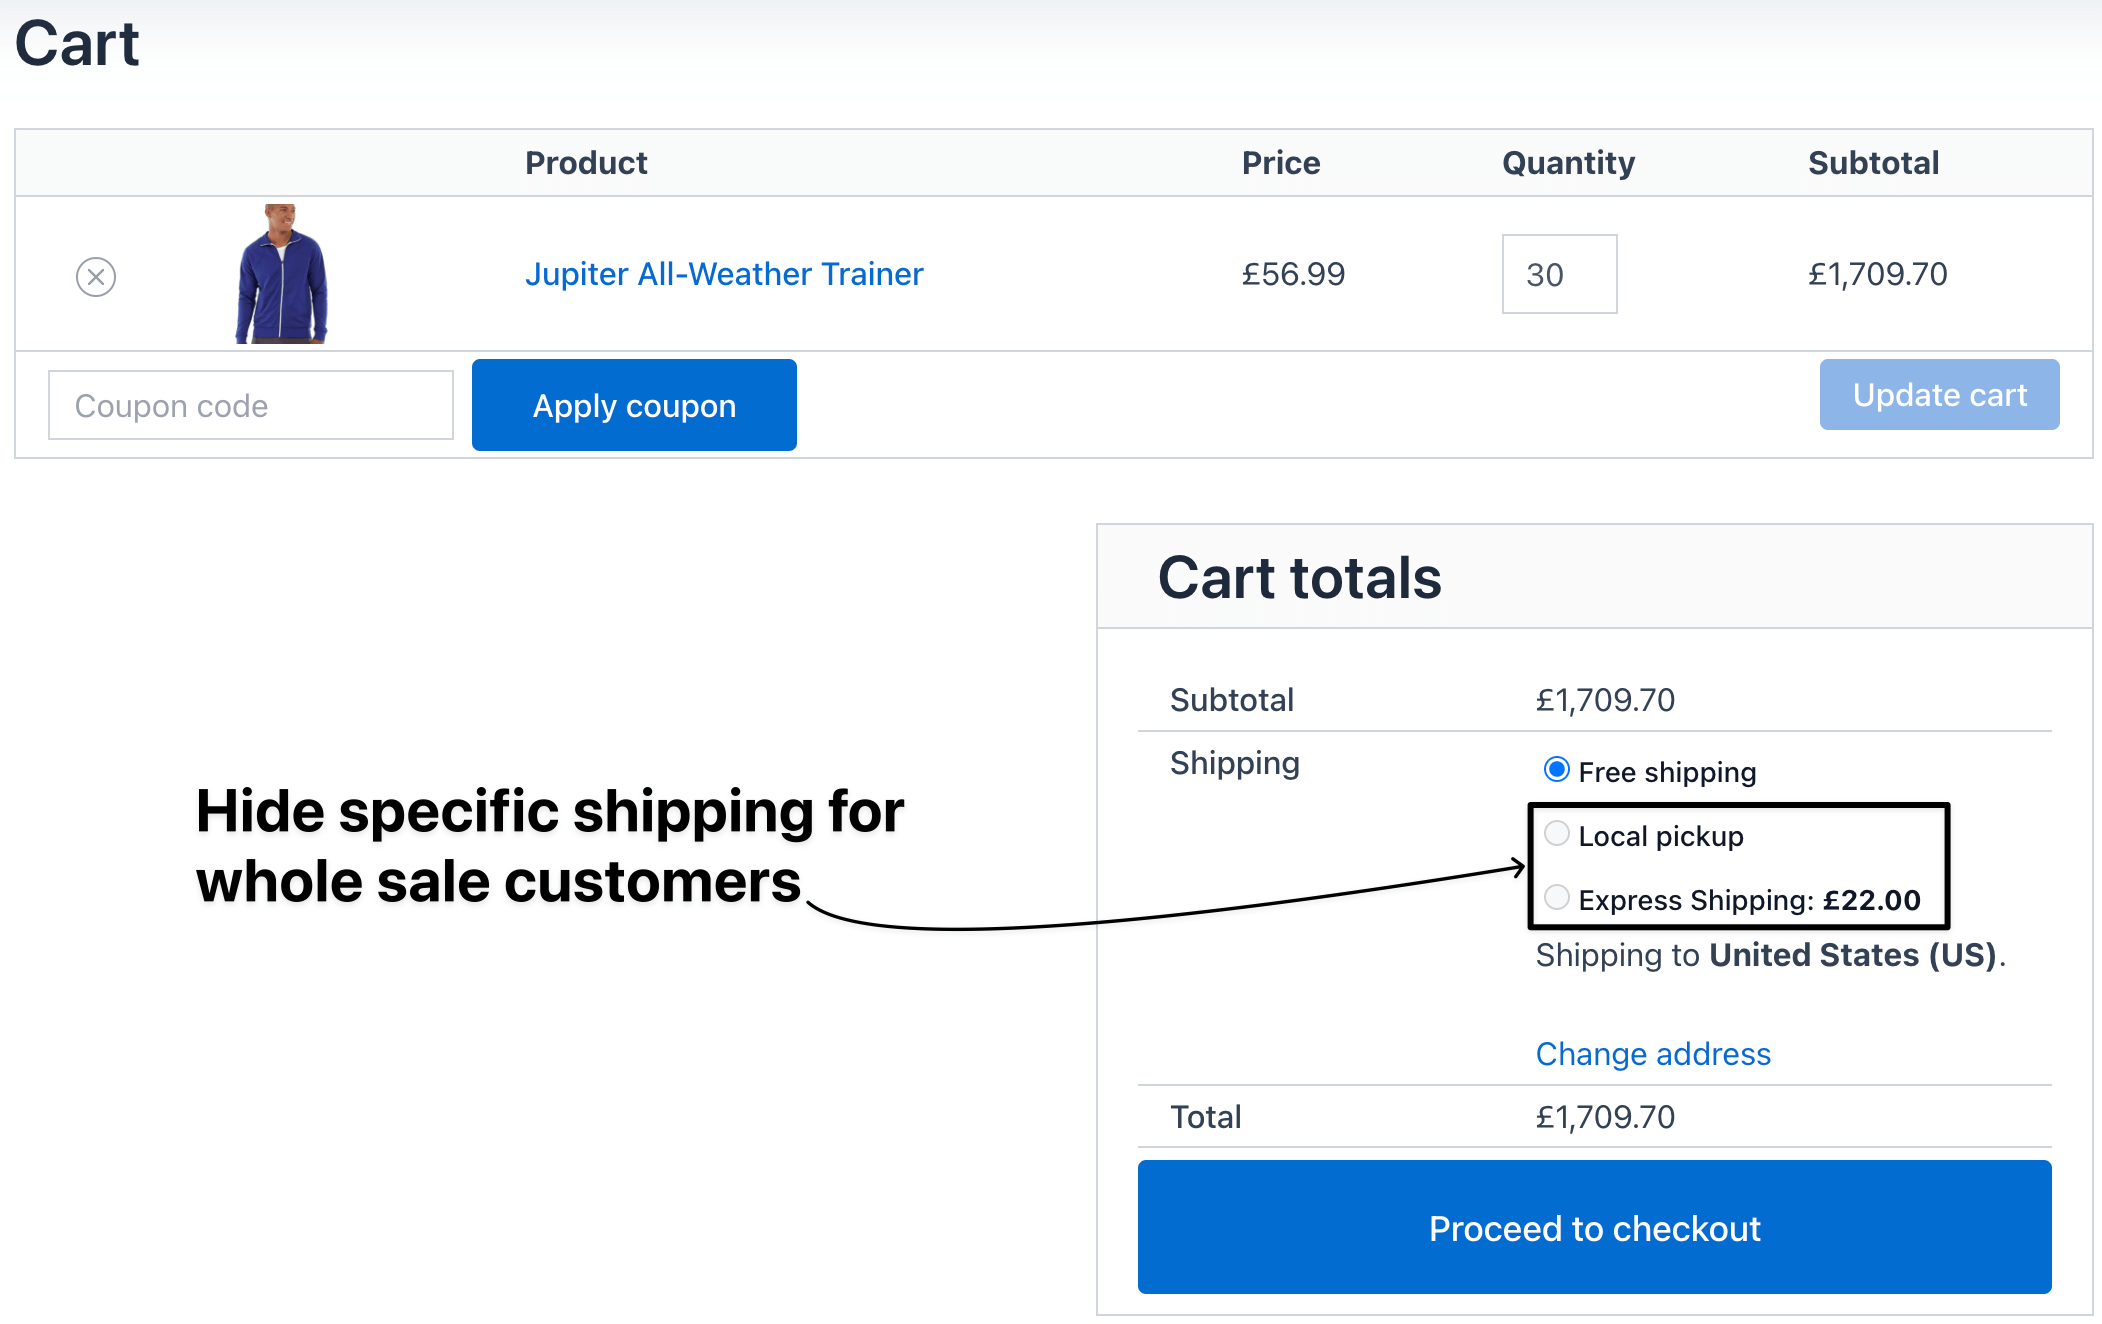The height and width of the screenshot is (1324, 2102).
Task: Open the blue jacket product thumbnail
Action: [281, 274]
